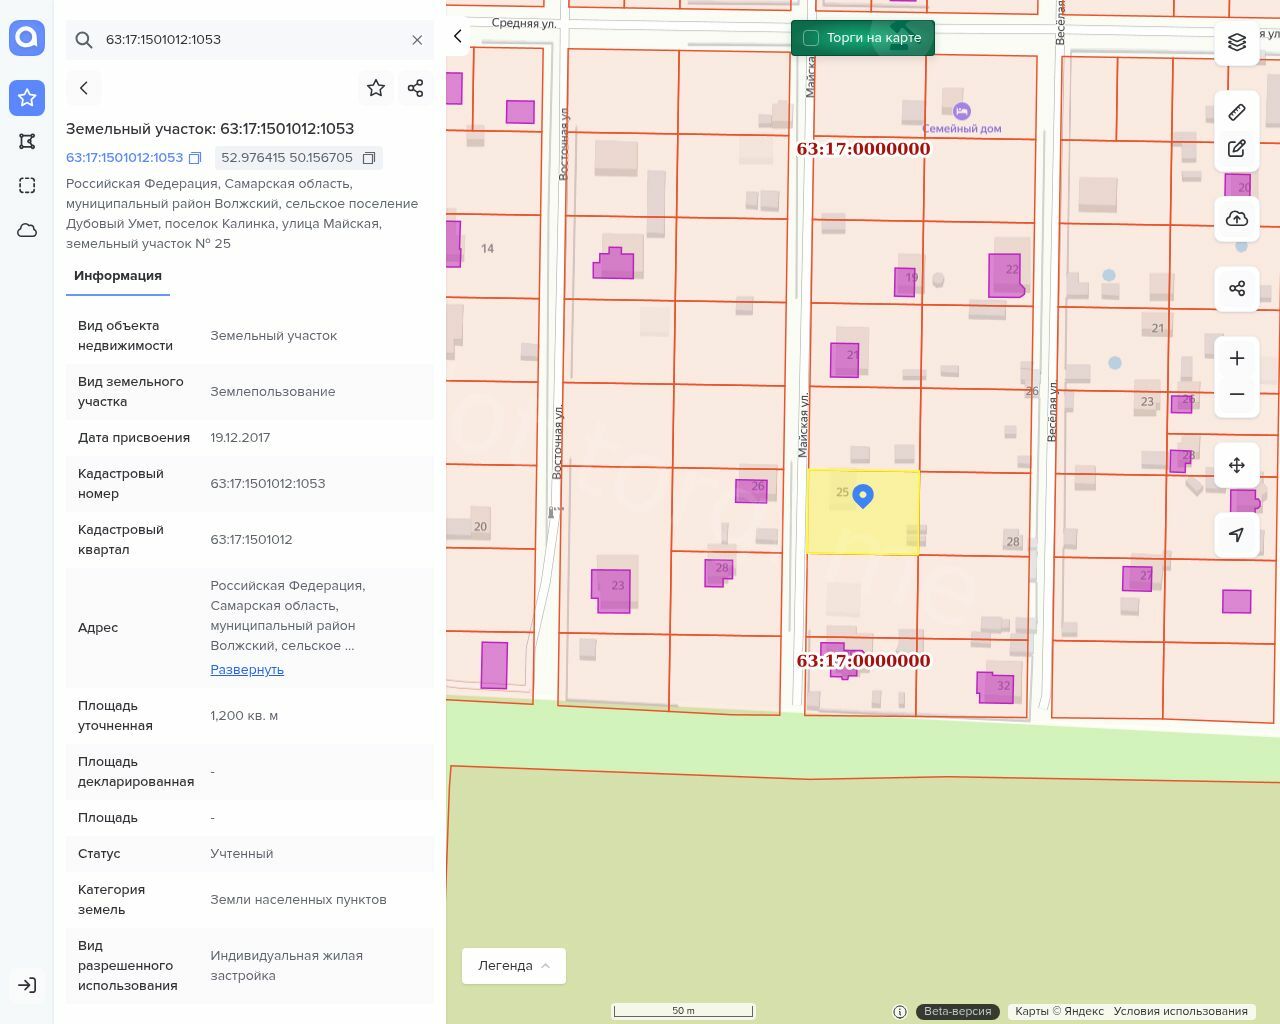Viewport: 1280px width, 1024px height.
Task: Open the login icon in sidebar
Action: (27, 985)
